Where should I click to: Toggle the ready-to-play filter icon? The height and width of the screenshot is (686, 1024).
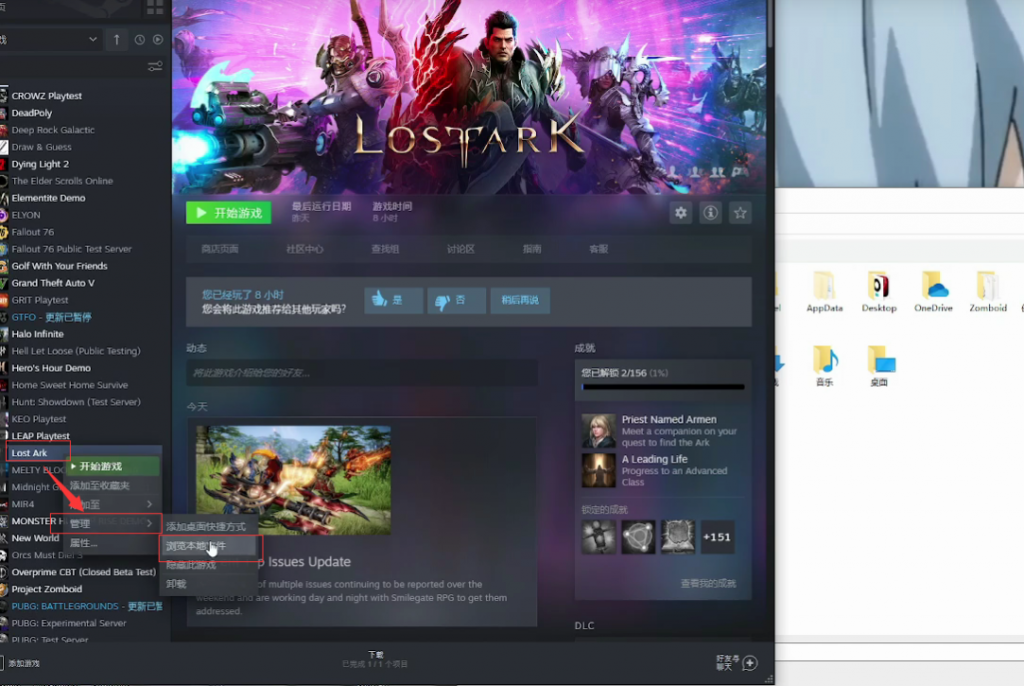(158, 40)
